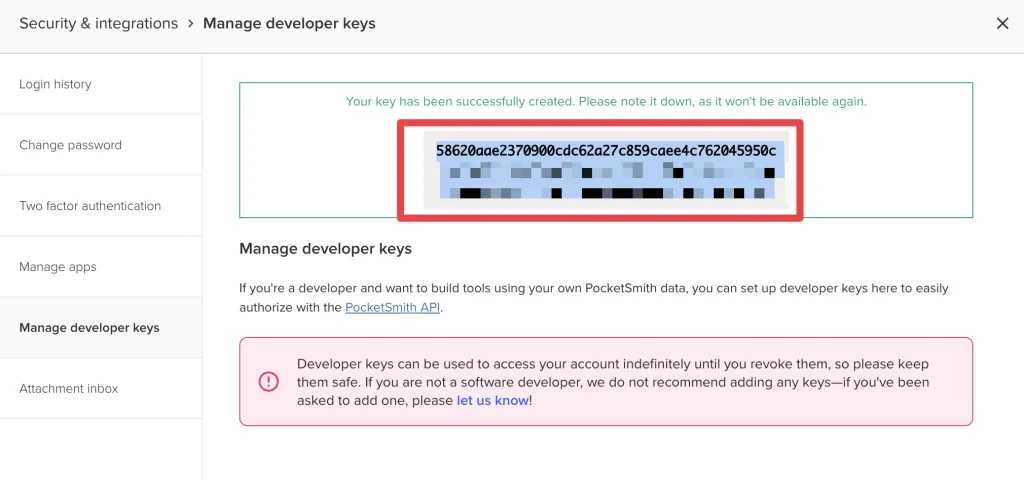Viewport: 1024px width, 480px height.
Task: Open Attachment inbox in the sidebar
Action: (68, 389)
